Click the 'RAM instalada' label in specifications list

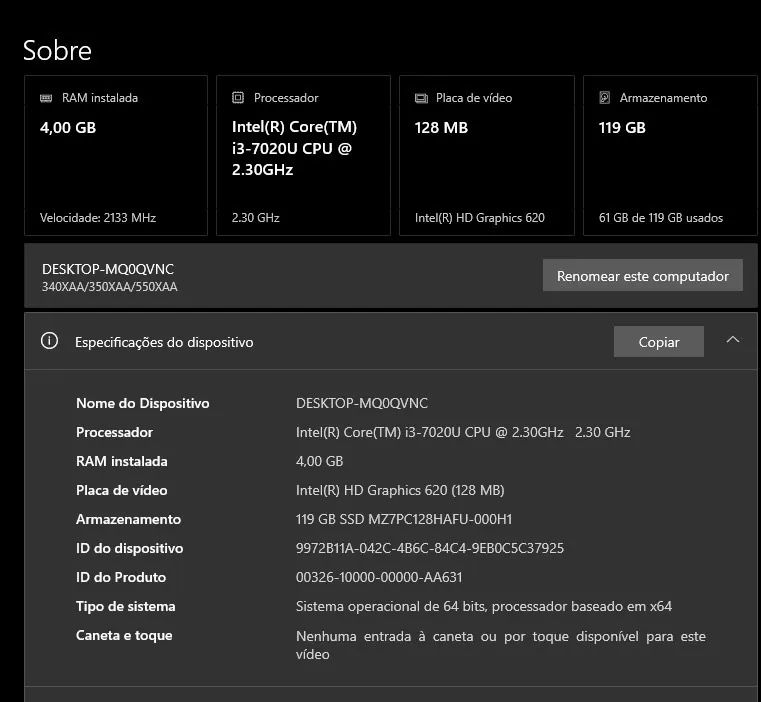[122, 461]
